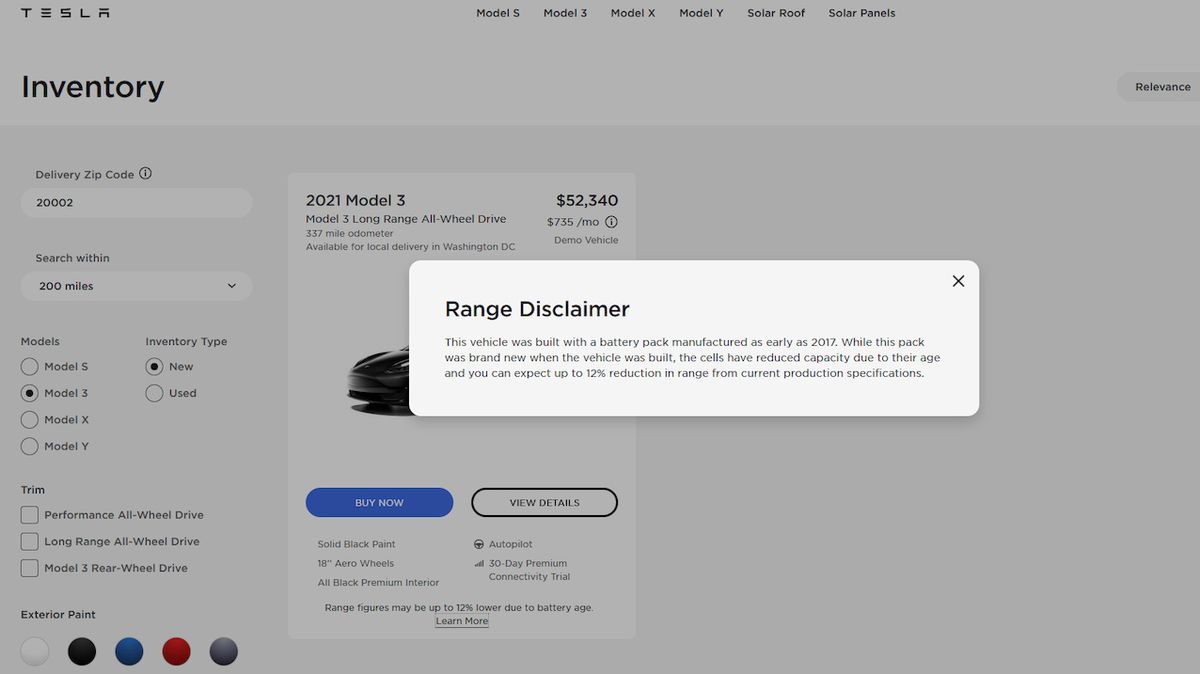
Task: Check Performance All-Wheel Drive trim
Action: coord(30,515)
